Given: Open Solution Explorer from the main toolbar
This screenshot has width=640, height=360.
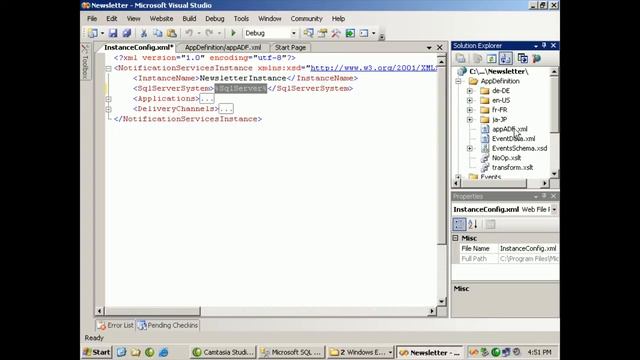Looking at the screenshot, I should [x=309, y=33].
